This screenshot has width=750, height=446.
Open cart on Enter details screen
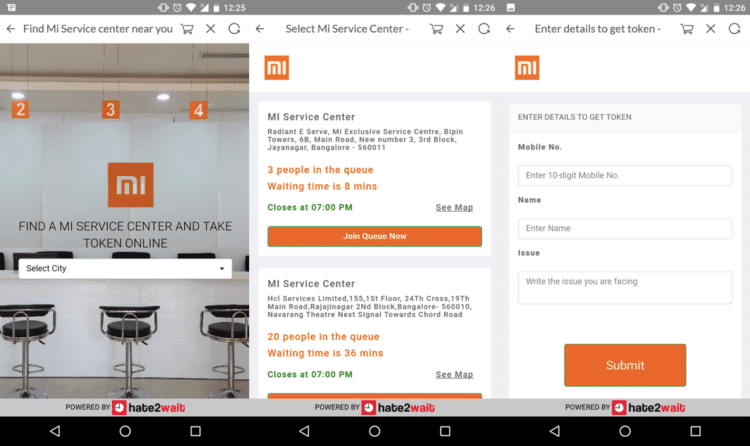(687, 29)
